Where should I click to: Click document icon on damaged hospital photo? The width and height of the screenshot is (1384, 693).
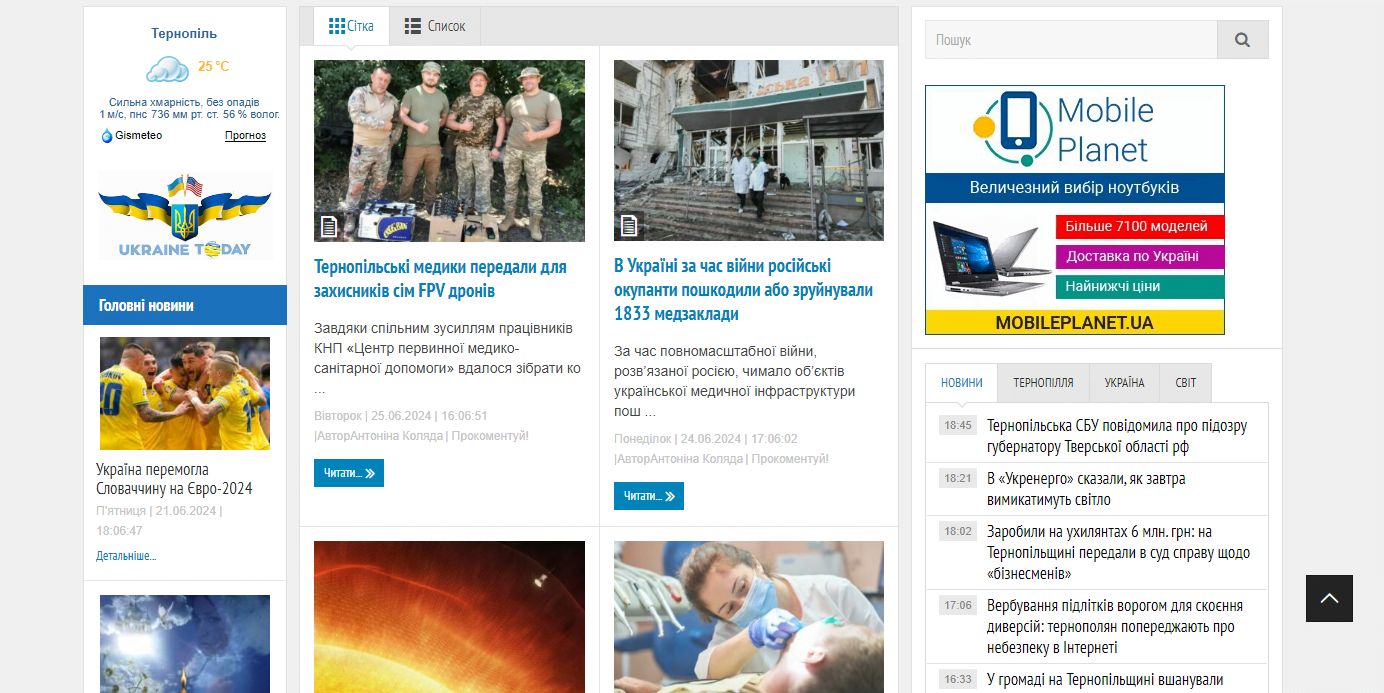pyautogui.click(x=629, y=226)
